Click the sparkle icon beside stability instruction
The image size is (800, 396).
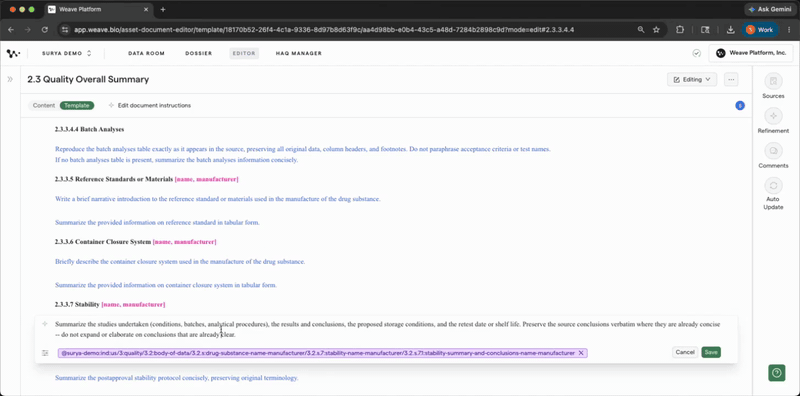(45, 324)
